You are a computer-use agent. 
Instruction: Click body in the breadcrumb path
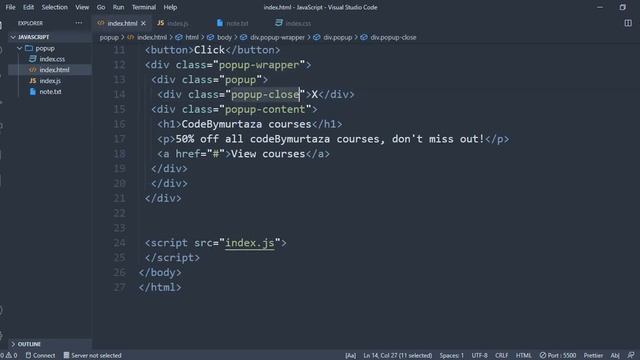pos(224,38)
